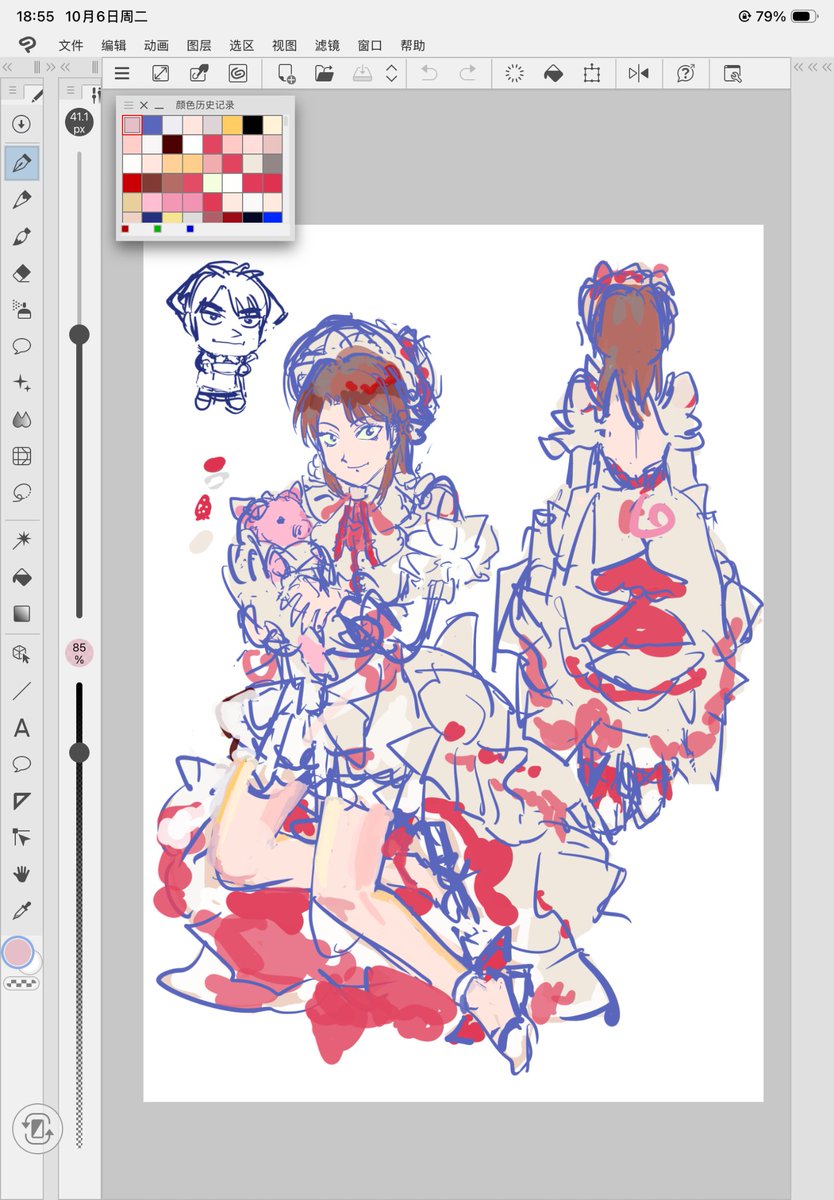Viewport: 834px width, 1200px height.
Task: Open the 编辑 menu
Action: (114, 45)
